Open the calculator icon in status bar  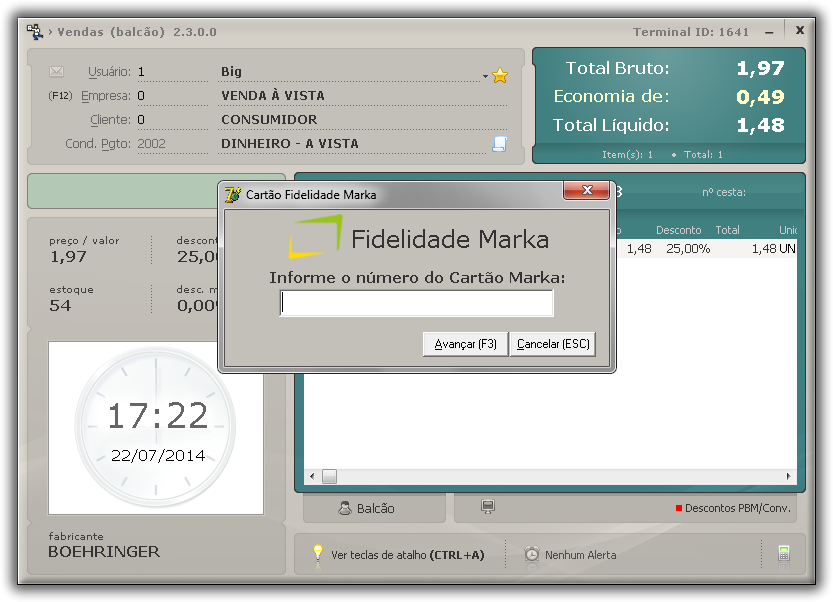(784, 554)
